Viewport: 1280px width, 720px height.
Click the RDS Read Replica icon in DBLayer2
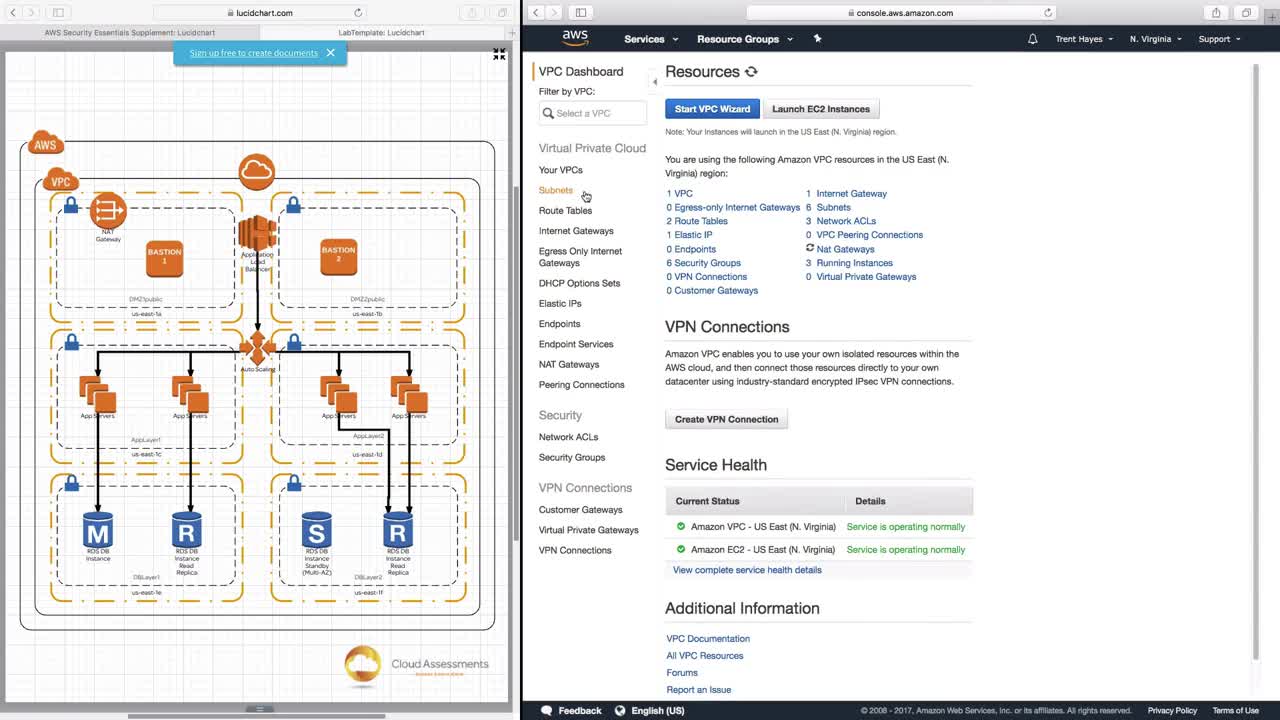(398, 529)
